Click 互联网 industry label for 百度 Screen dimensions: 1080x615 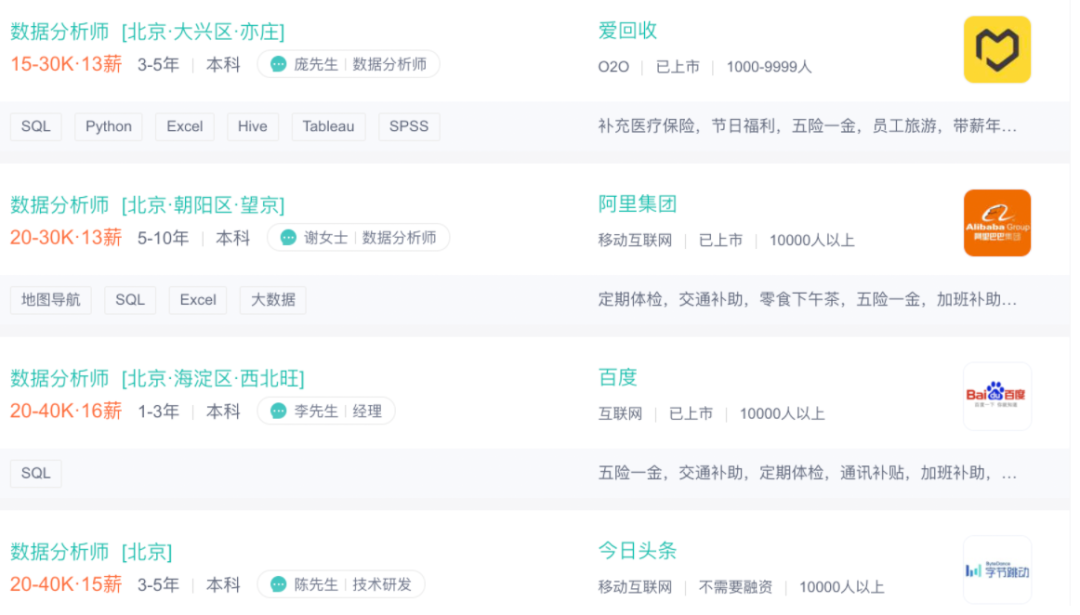tap(620, 414)
